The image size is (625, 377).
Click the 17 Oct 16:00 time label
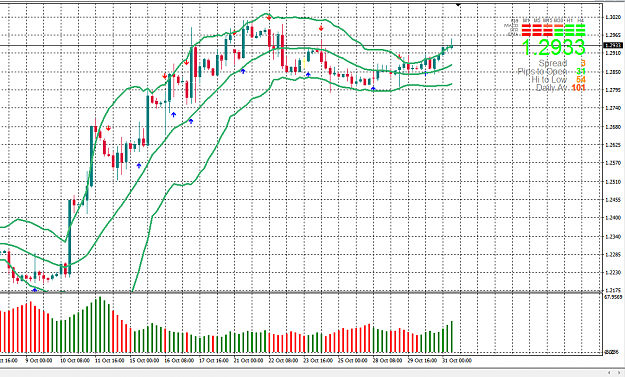pos(214,361)
